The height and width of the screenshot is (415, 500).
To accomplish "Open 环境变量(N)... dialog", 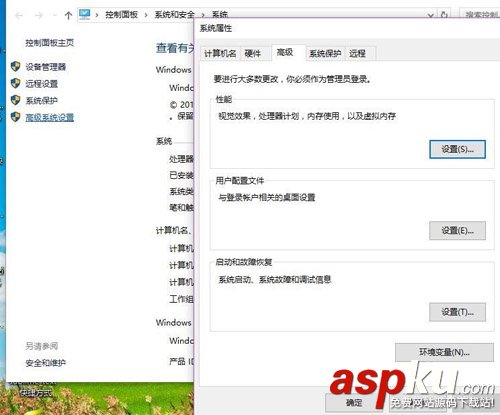I will click(x=444, y=352).
